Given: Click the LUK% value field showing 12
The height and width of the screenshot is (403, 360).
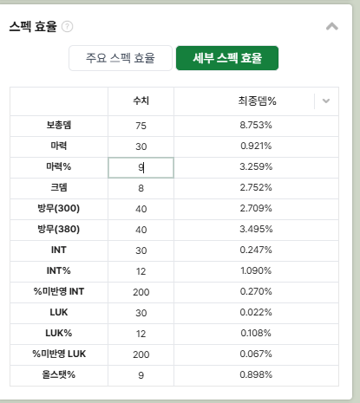Looking at the screenshot, I should 141,334.
